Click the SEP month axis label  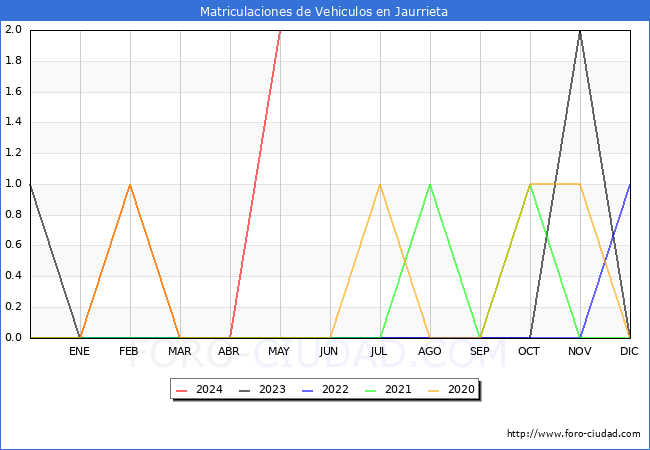pyautogui.click(x=480, y=351)
